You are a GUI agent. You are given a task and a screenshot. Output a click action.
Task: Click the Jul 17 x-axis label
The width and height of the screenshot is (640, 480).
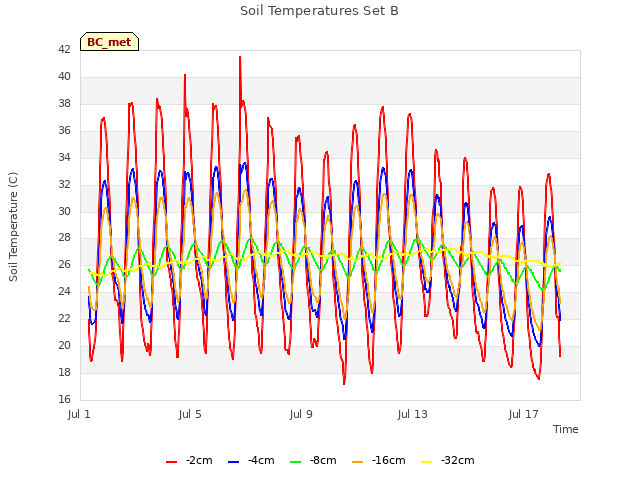524,414
